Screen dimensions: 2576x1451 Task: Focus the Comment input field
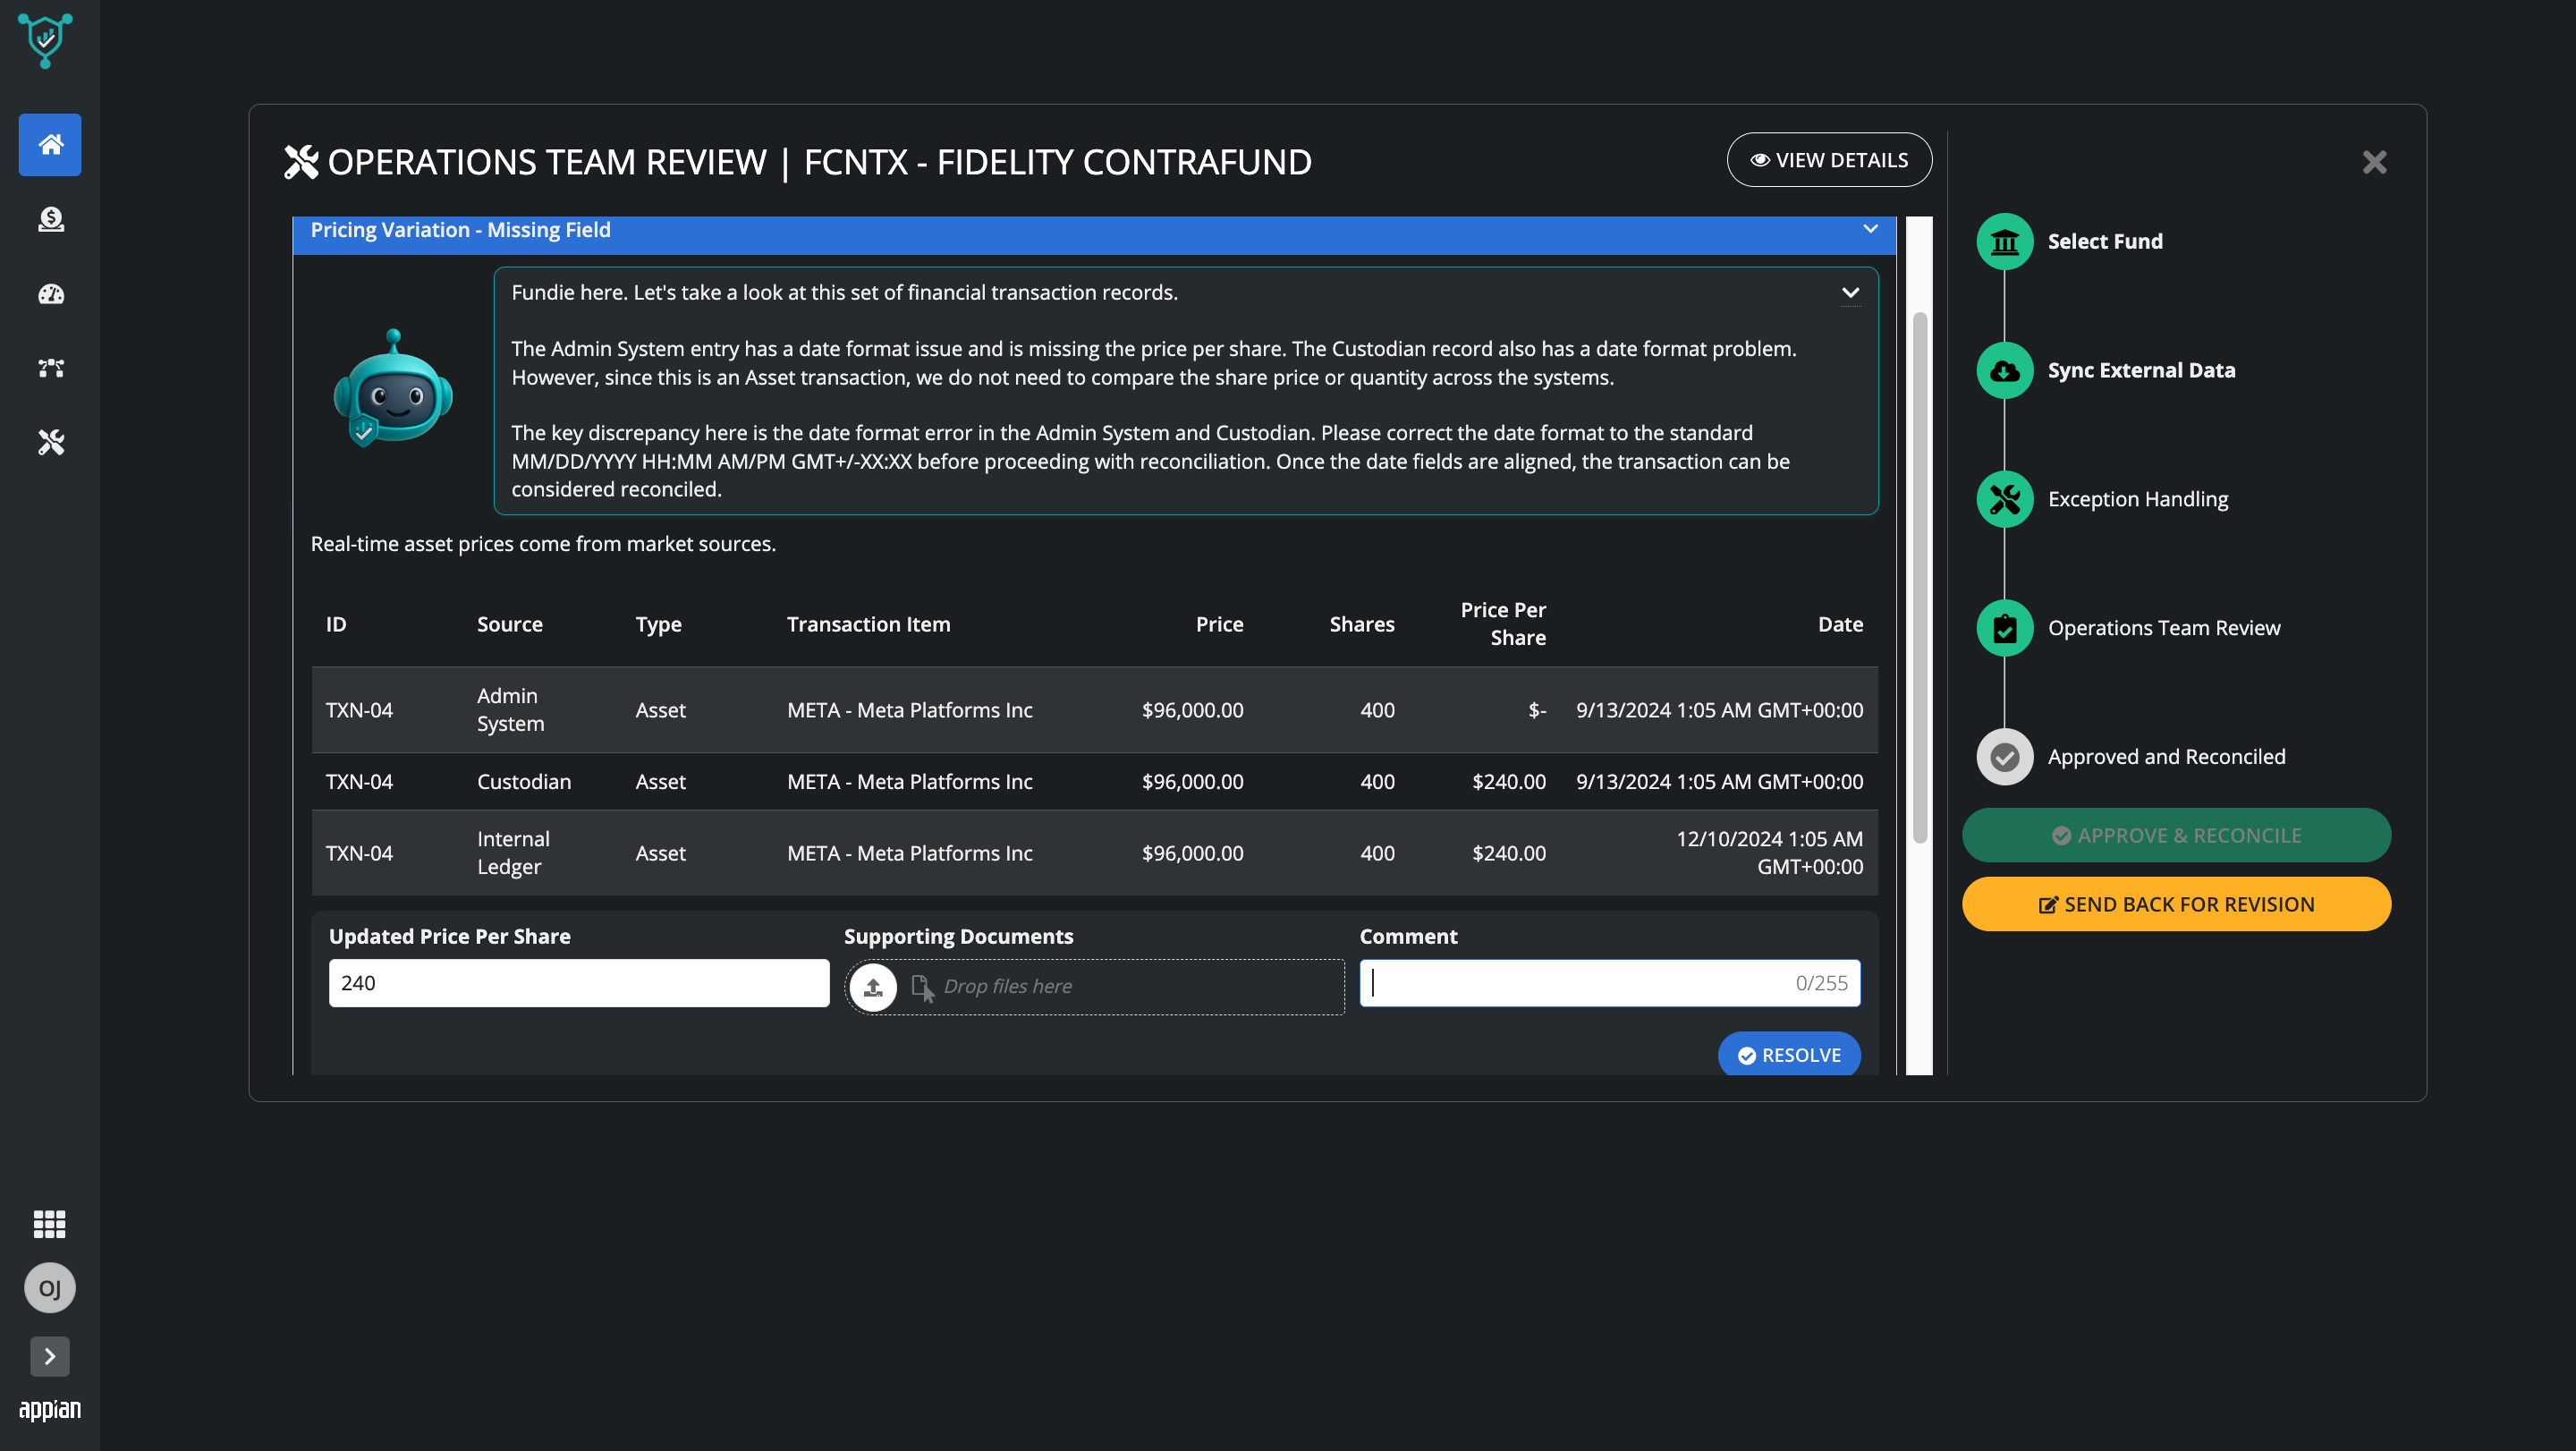tap(1609, 983)
